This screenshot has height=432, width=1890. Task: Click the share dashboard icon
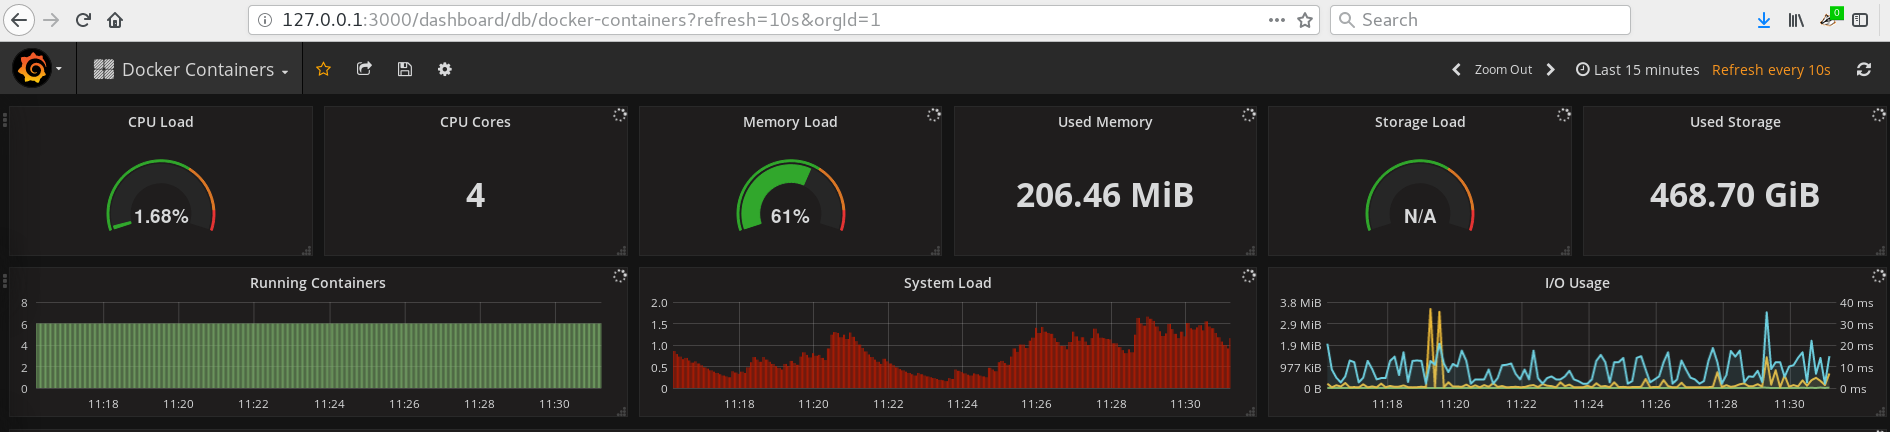[364, 69]
